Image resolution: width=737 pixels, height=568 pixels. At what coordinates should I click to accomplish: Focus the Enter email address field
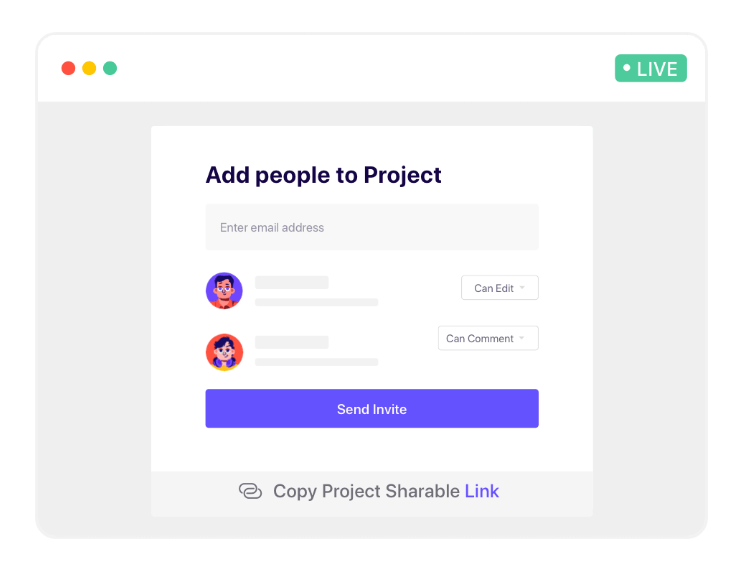[372, 227]
